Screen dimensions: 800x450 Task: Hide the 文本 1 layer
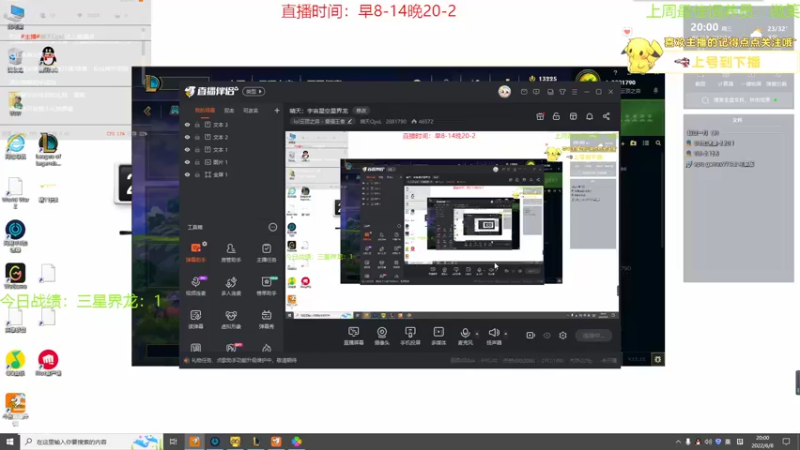187,149
